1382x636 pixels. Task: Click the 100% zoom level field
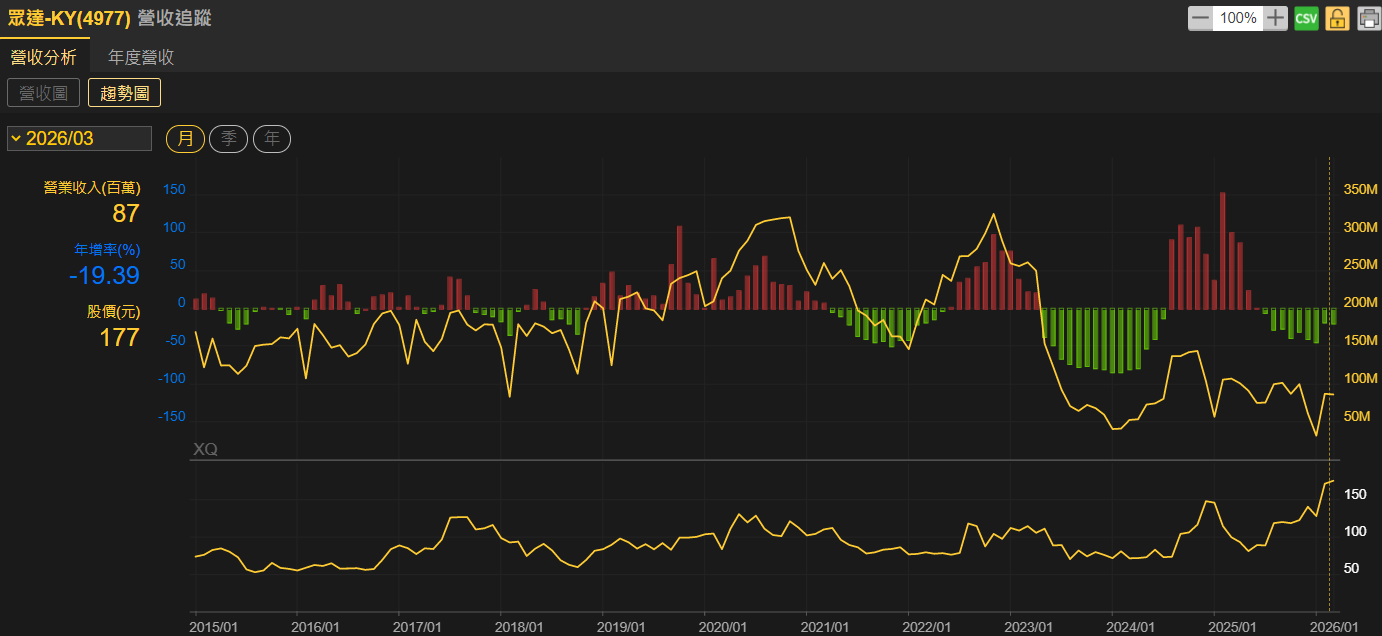tap(1238, 18)
